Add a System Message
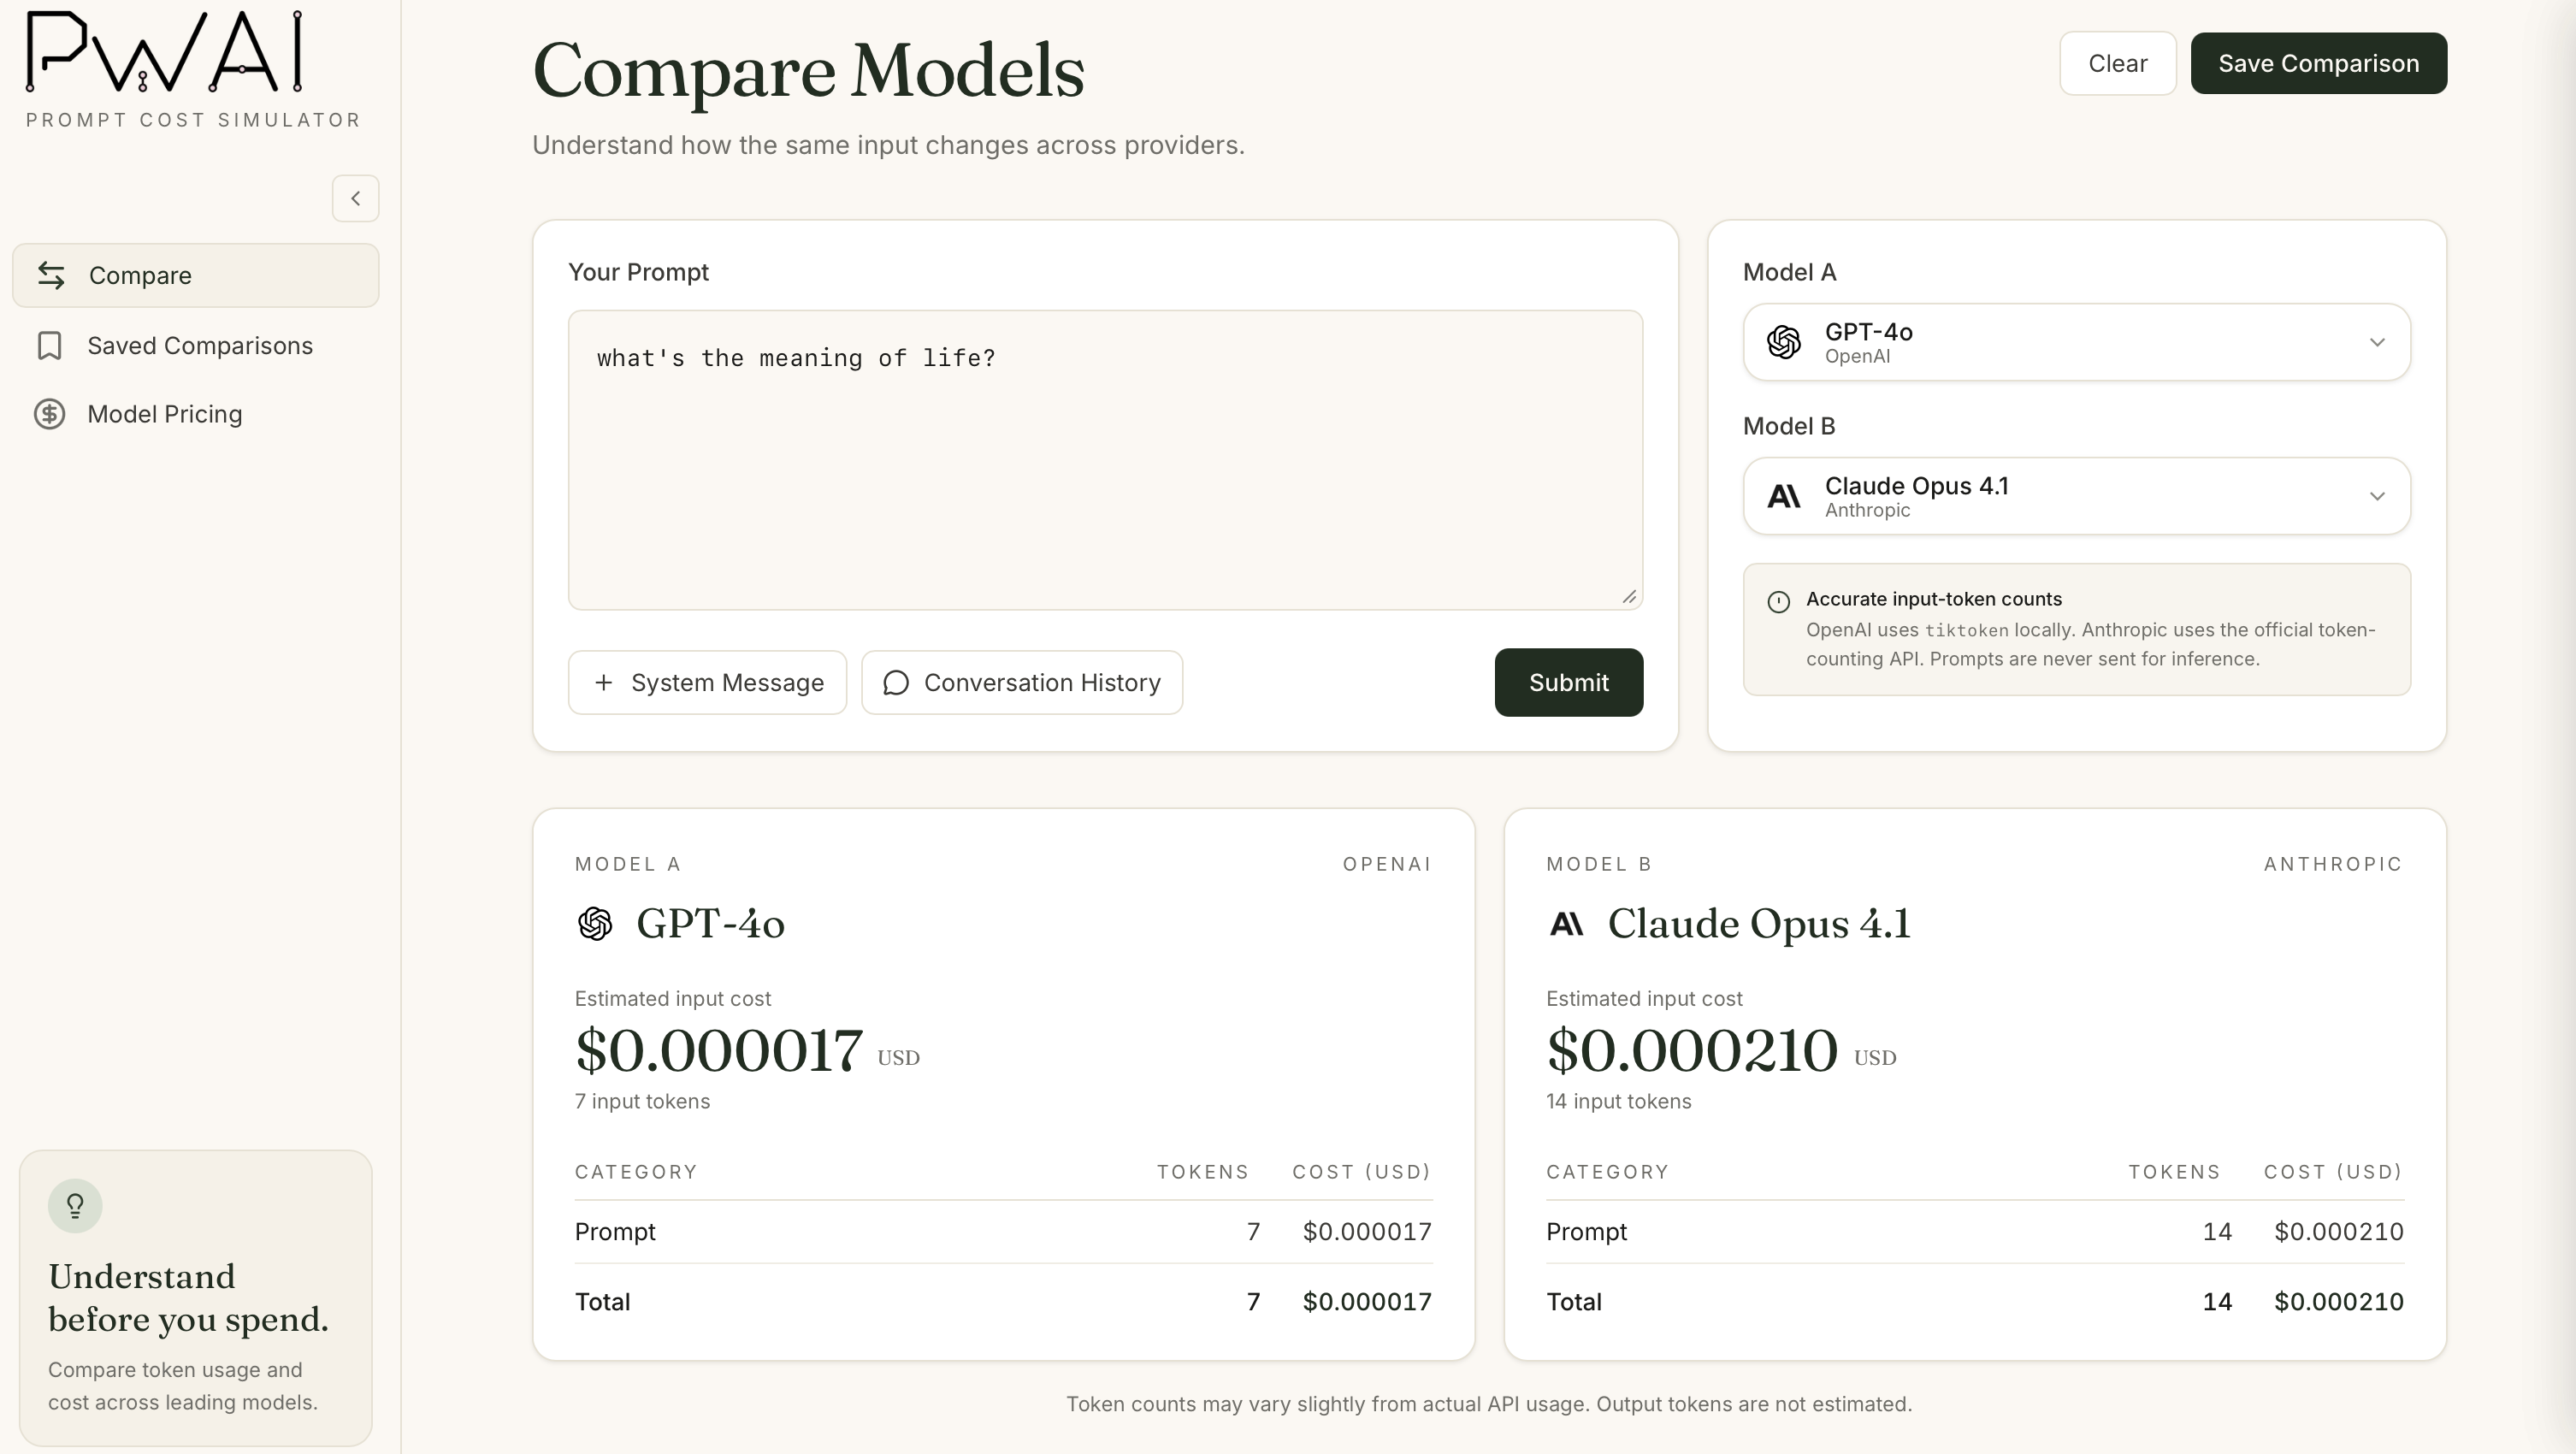This screenshot has height=1454, width=2576. pos(707,682)
